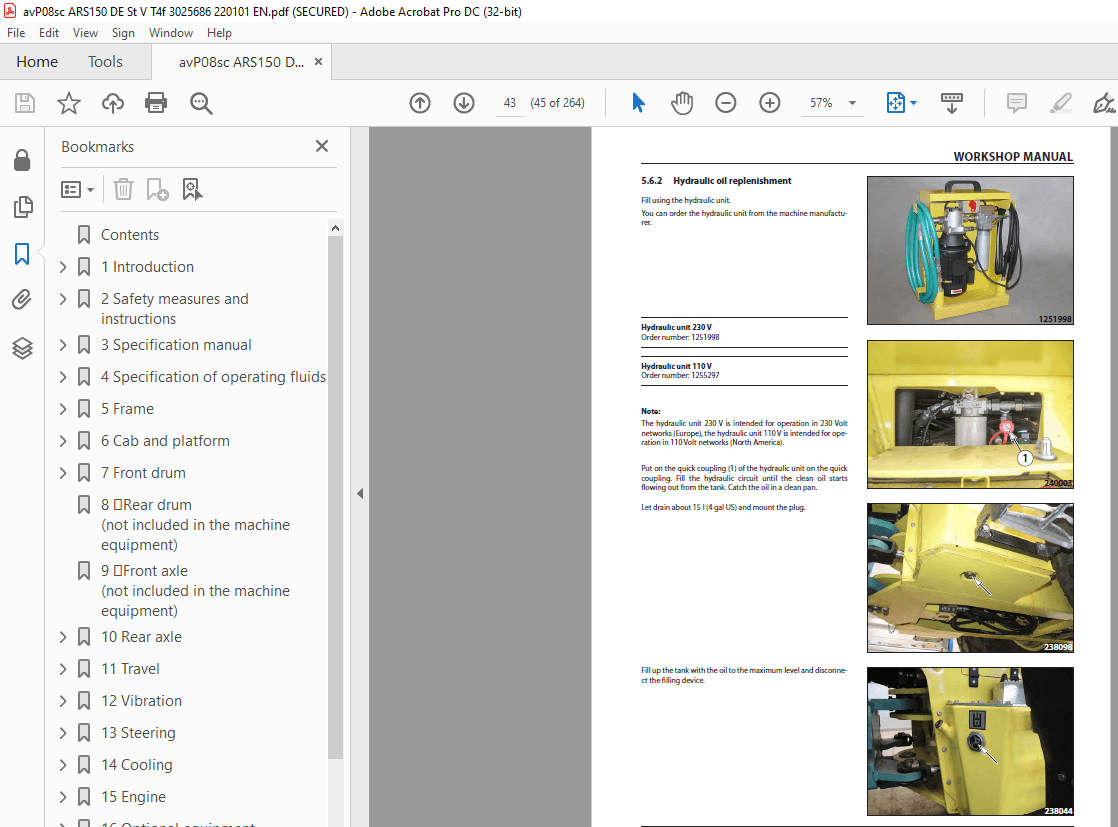Add a comment with the sticky note icon

[x=1016, y=103]
